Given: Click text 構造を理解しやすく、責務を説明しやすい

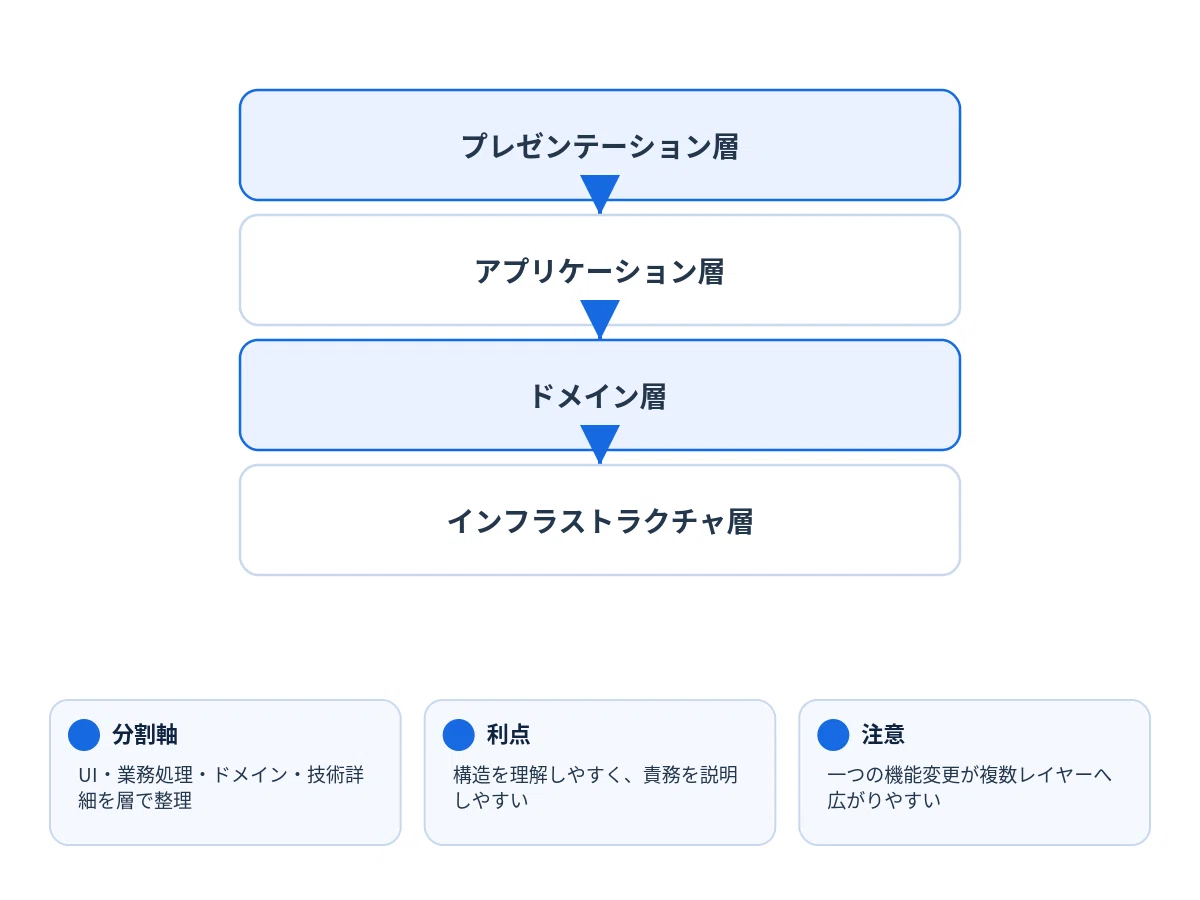Looking at the screenshot, I should click(x=596, y=788).
